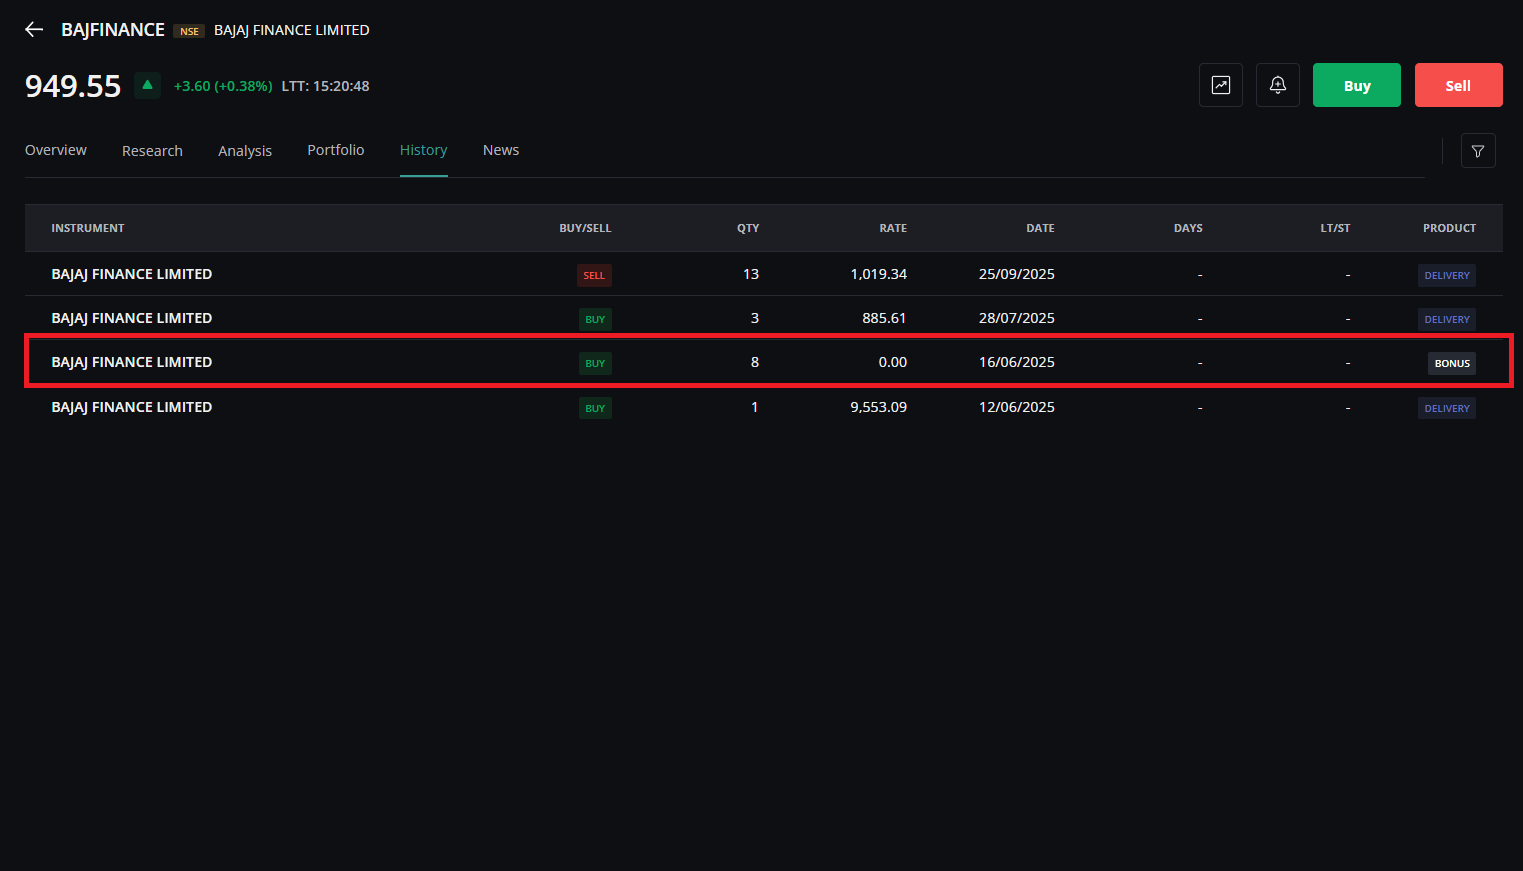
Task: Open the Research tab
Action: (x=152, y=151)
